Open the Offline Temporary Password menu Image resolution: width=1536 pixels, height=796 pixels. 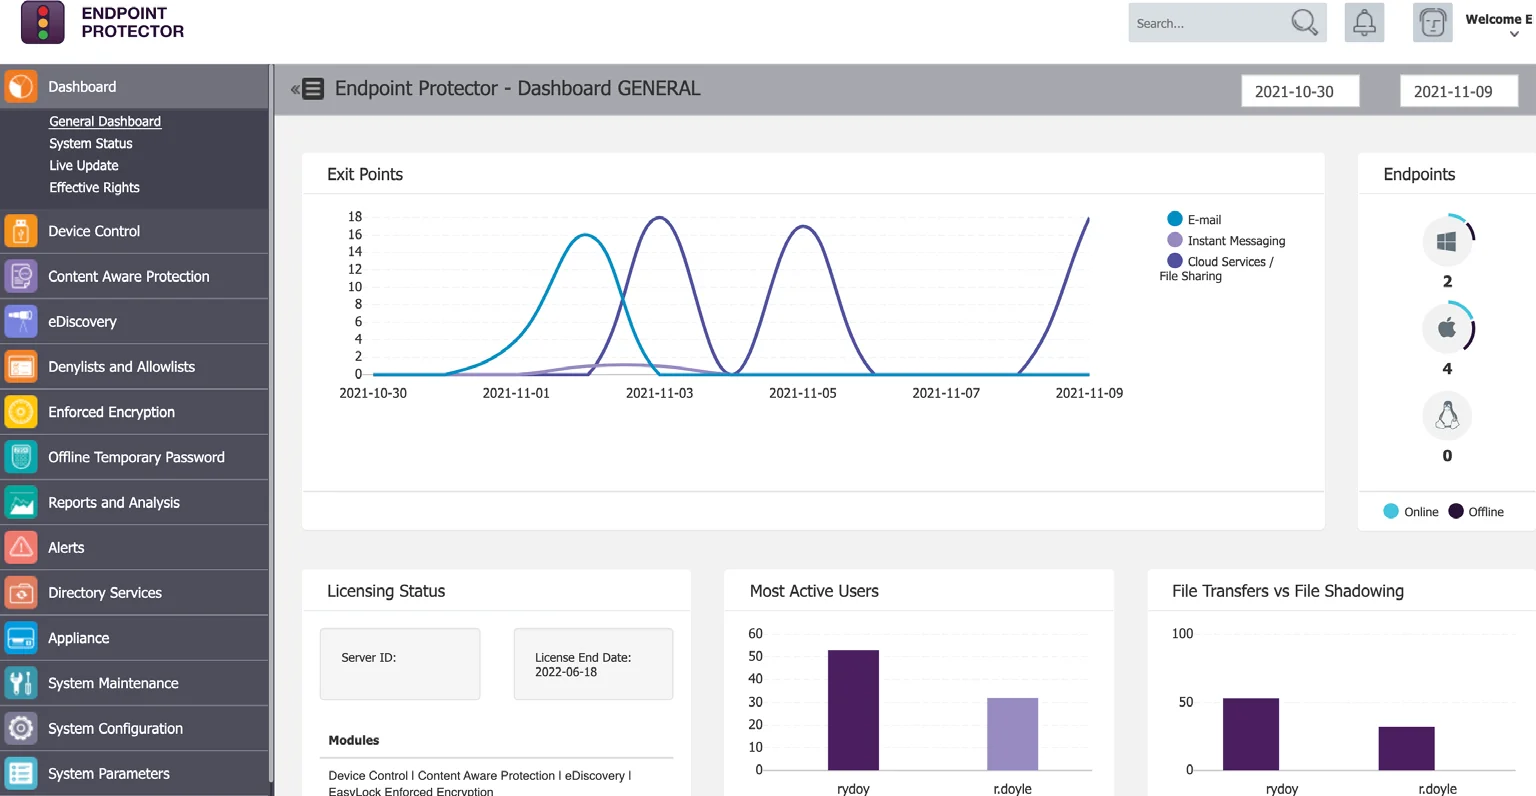(135, 457)
